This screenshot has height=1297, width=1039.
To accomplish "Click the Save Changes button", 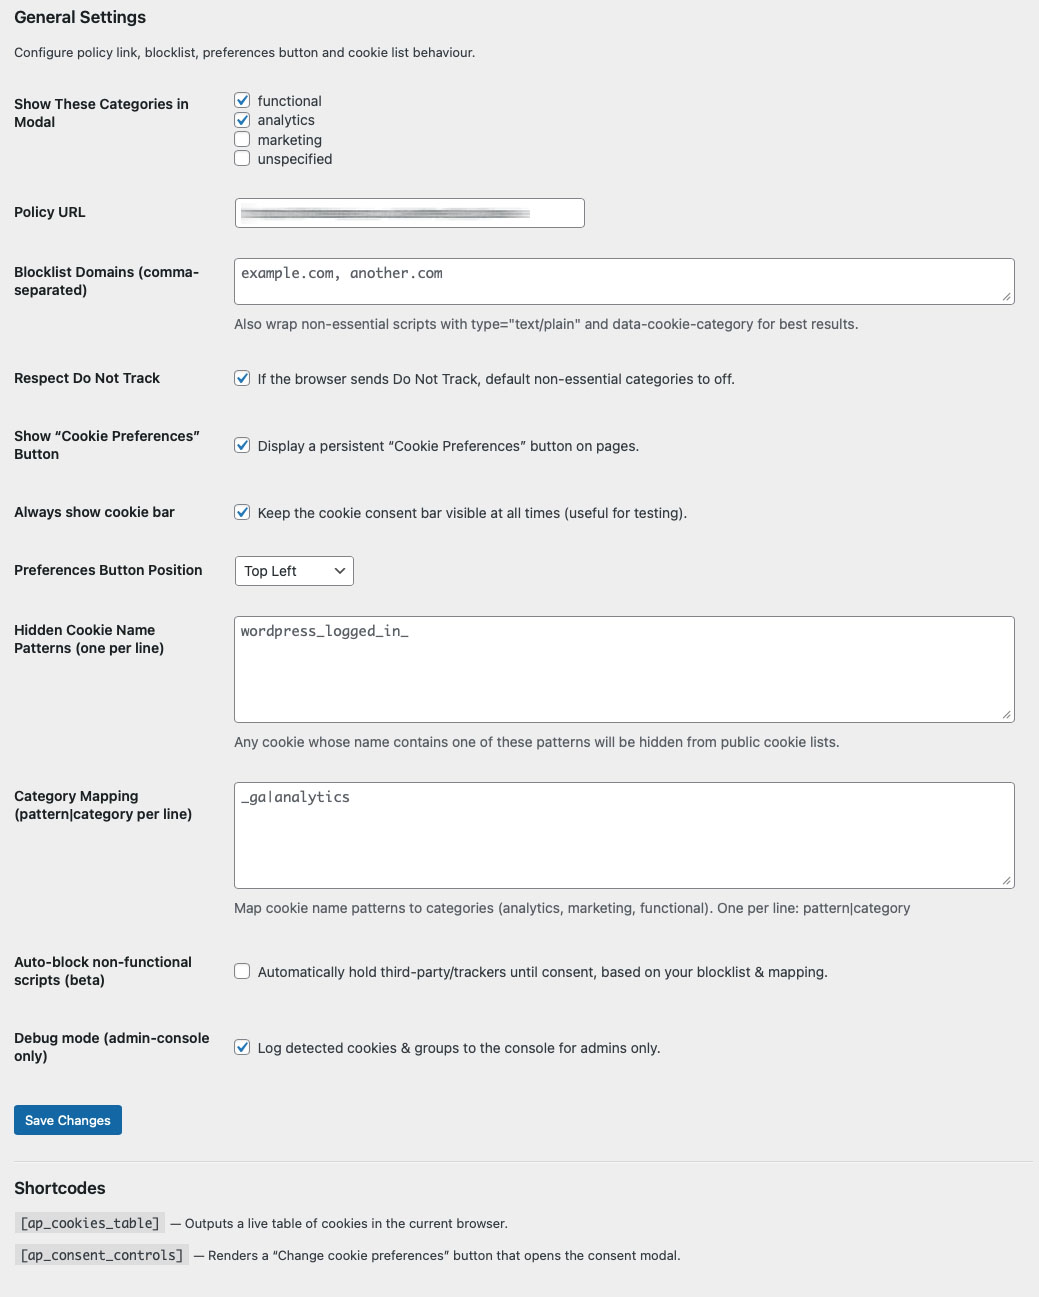I will (67, 1120).
